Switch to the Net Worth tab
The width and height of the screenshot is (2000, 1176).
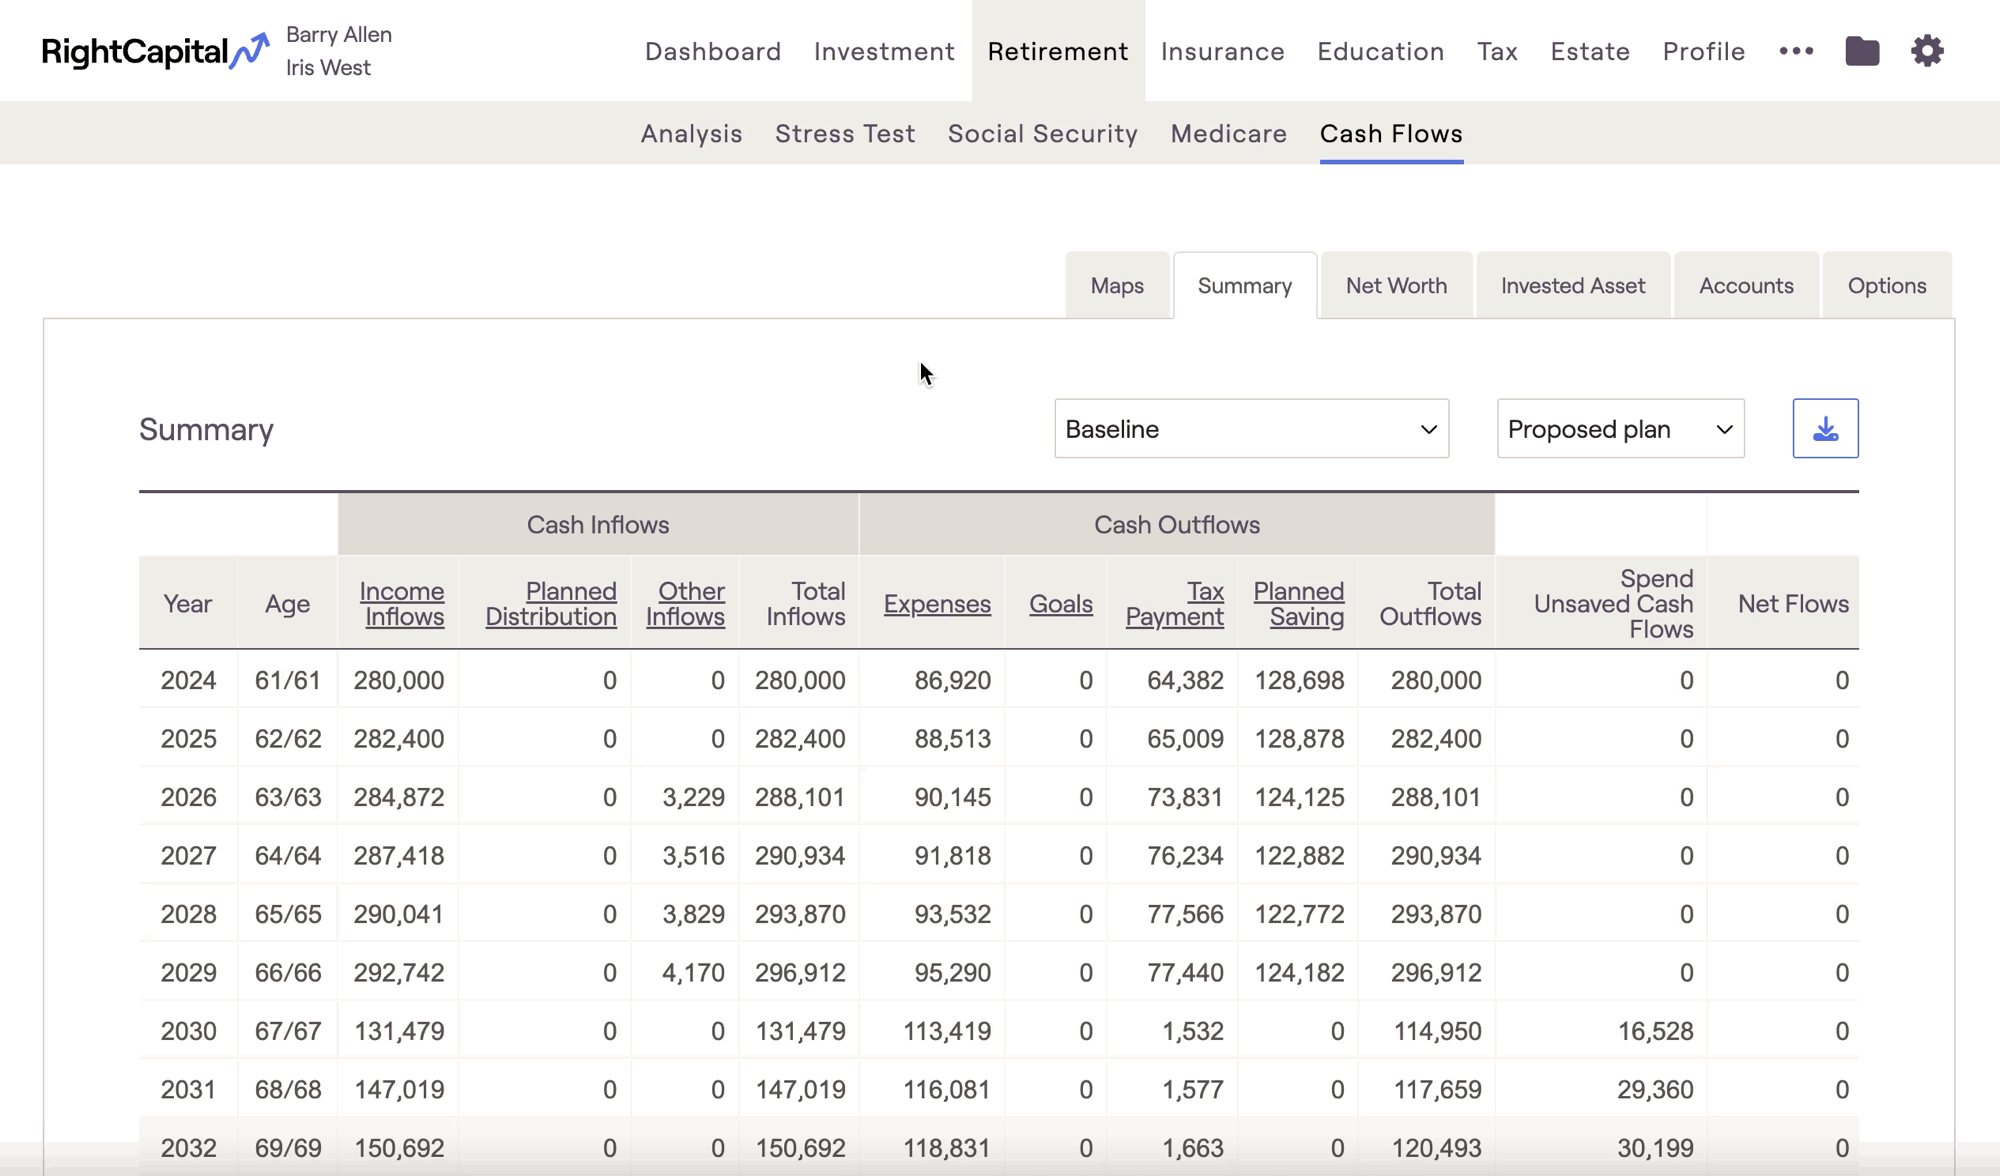coord(1396,286)
